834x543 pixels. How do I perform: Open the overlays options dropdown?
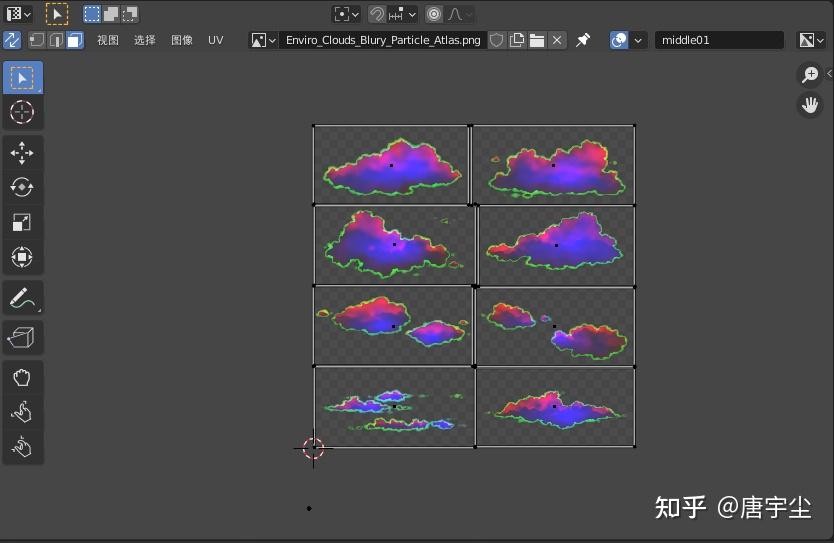click(x=638, y=40)
